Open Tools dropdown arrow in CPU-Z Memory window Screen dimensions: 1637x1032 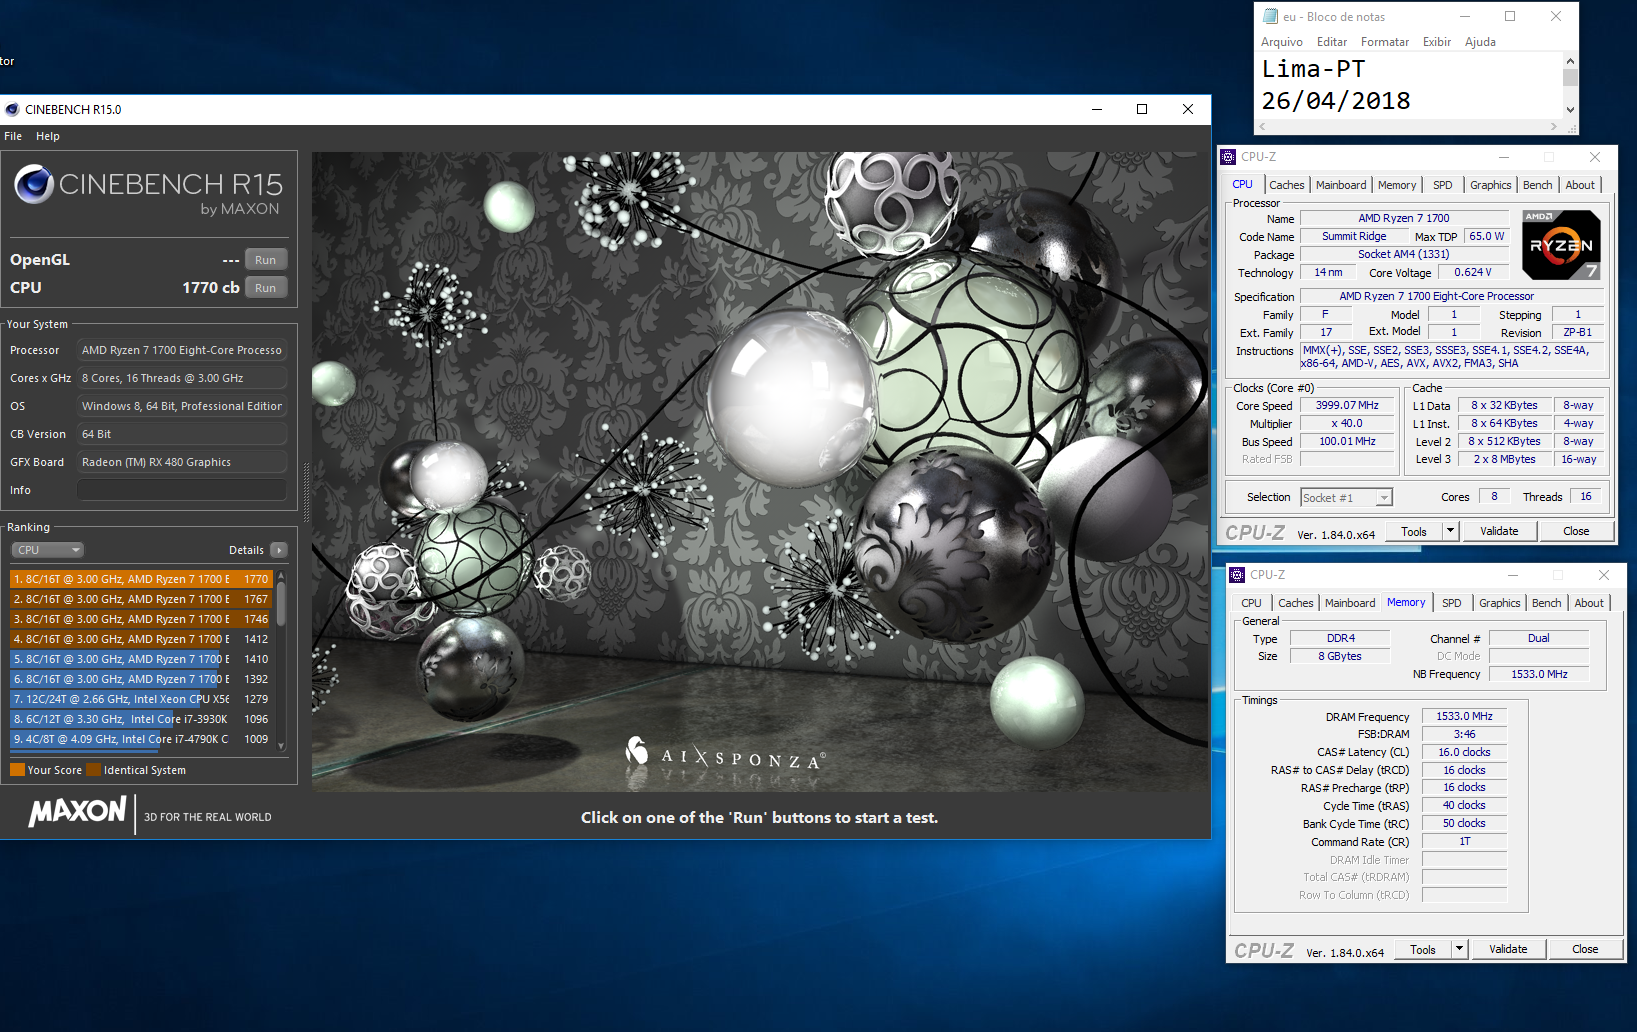[x=1459, y=950]
